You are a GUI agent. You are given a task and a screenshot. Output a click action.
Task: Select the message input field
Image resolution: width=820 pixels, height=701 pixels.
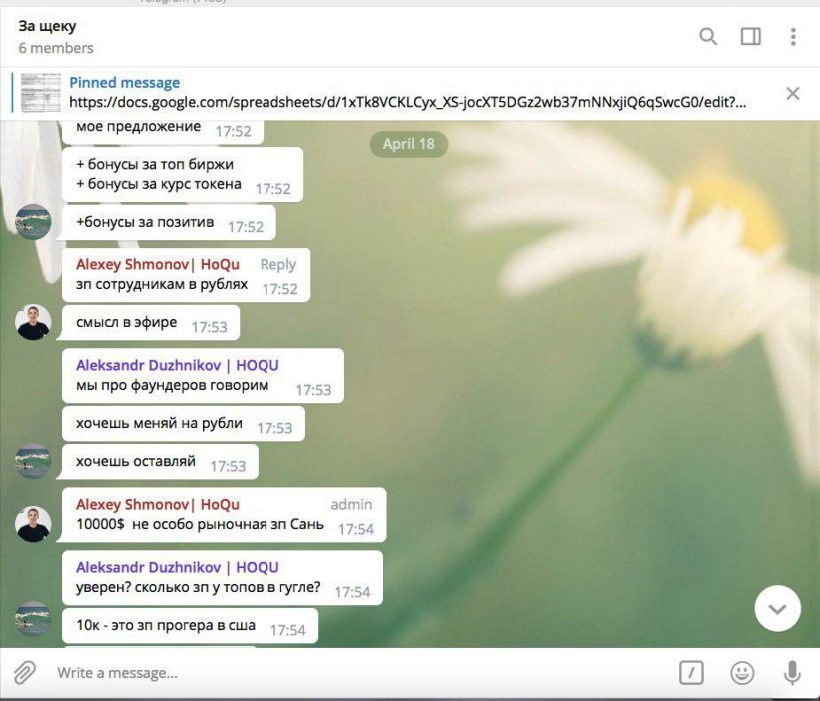tap(300, 672)
